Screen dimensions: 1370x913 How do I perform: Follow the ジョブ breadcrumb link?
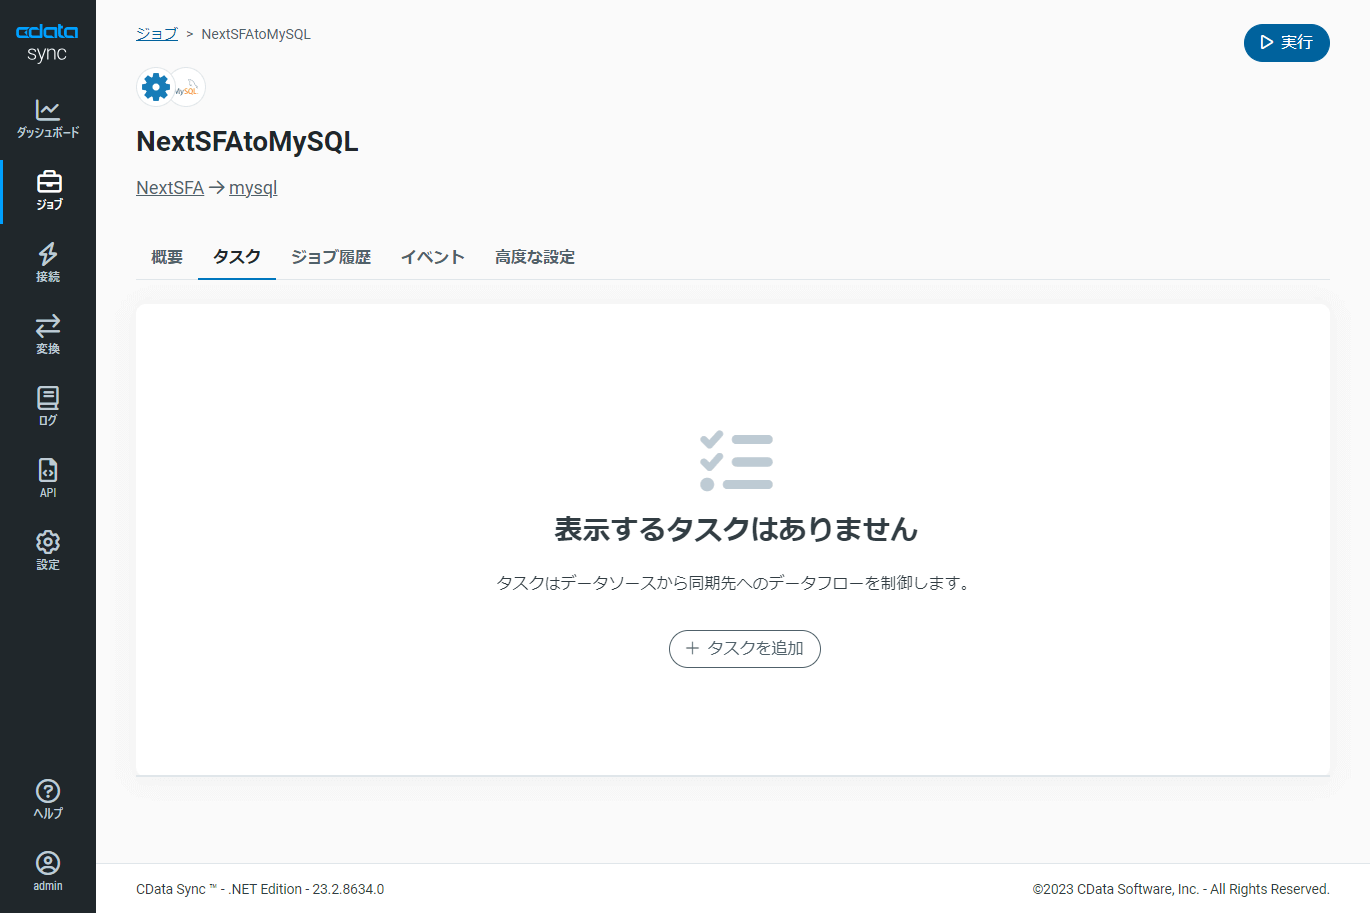click(x=157, y=34)
